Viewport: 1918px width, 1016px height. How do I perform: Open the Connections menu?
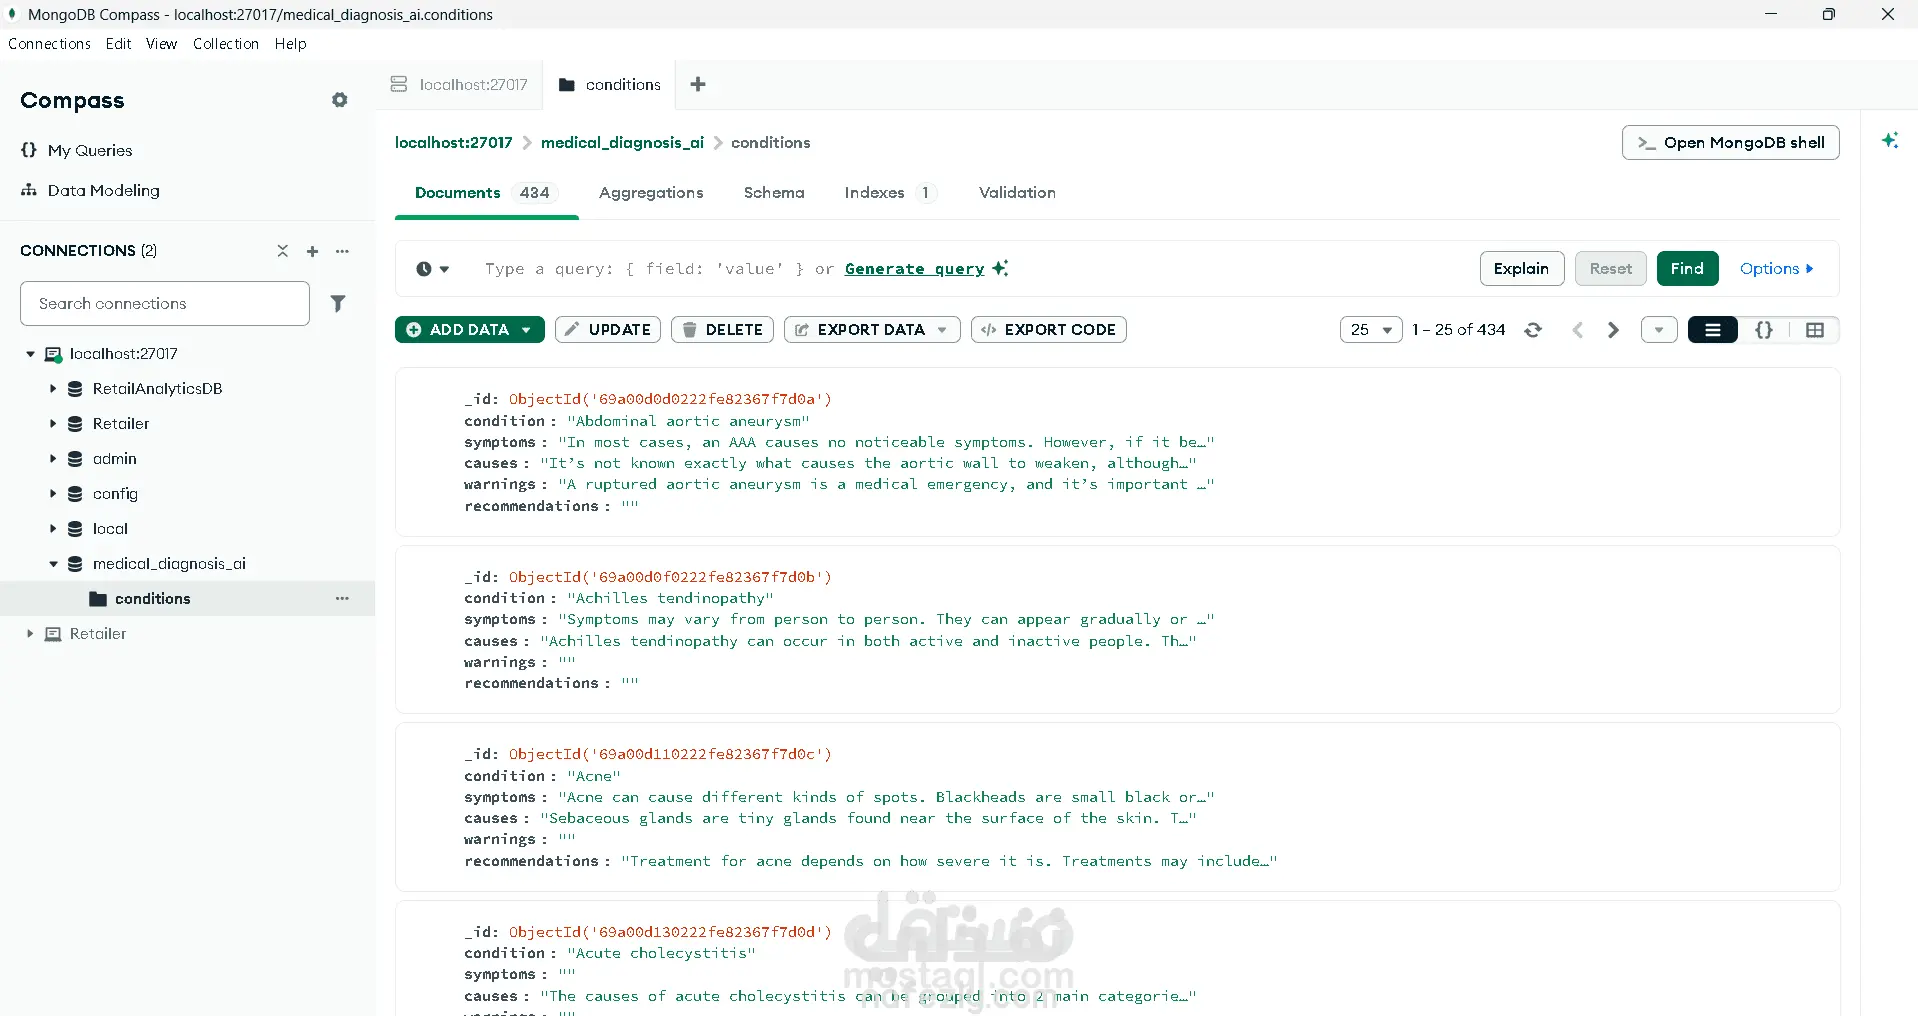point(49,44)
